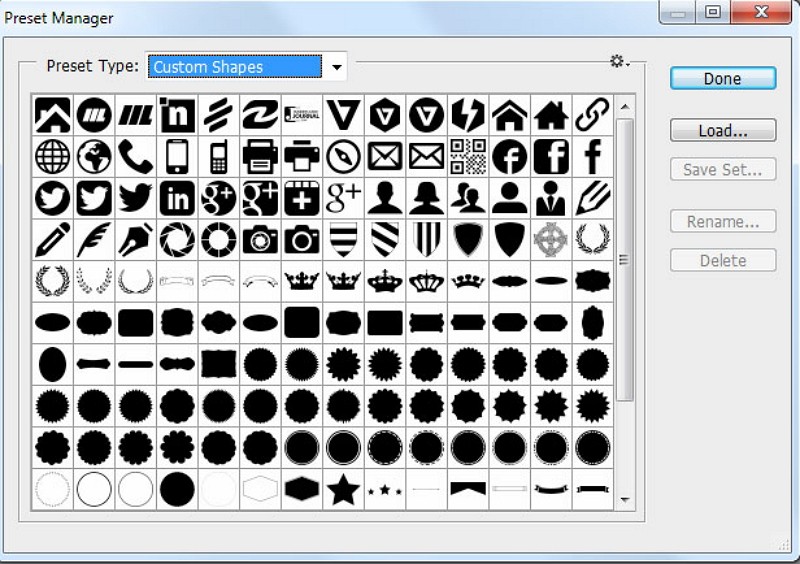800x564 pixels.
Task: Select the QR code shape
Action: (468, 157)
